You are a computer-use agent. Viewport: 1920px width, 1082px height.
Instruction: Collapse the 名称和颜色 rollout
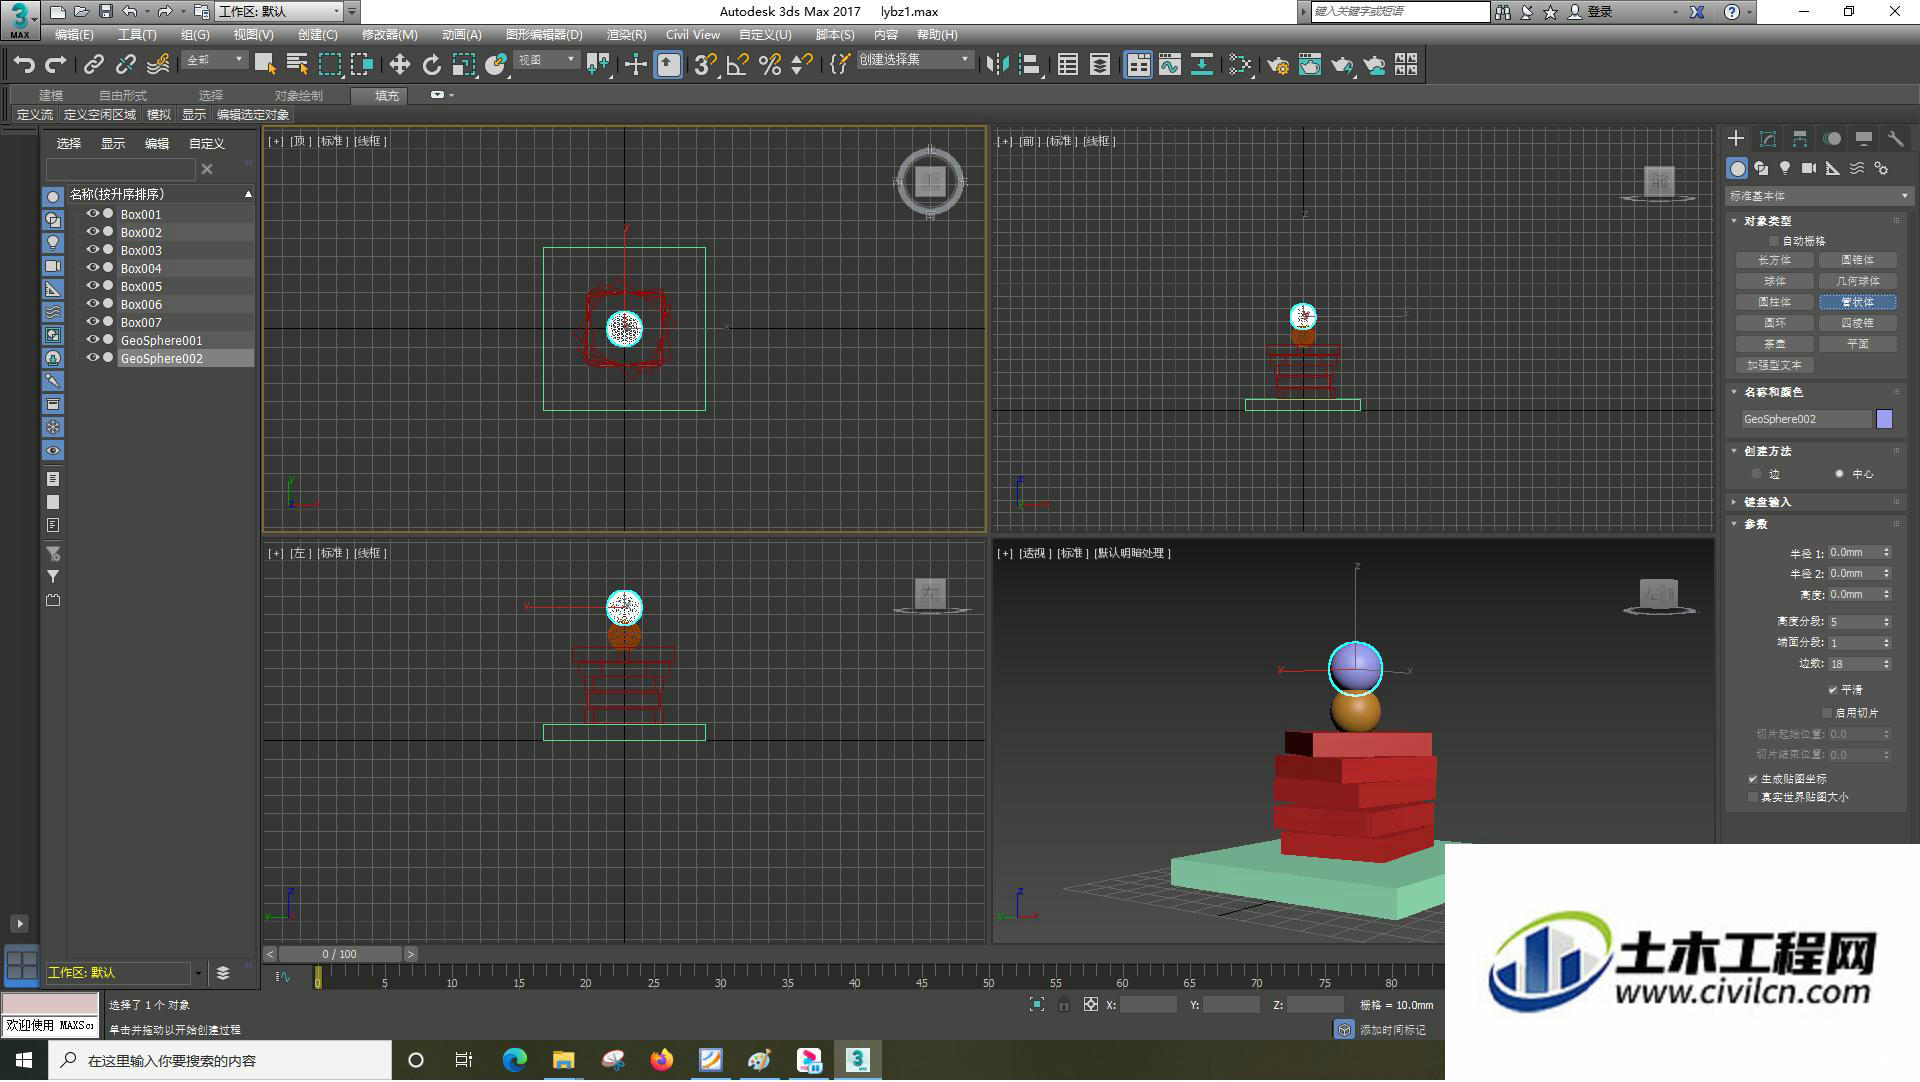click(x=1774, y=392)
